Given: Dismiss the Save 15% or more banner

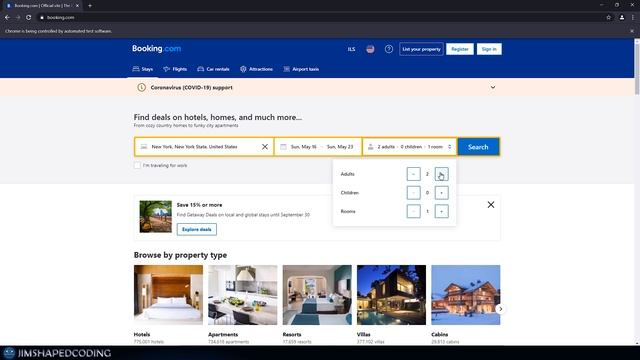Looking at the screenshot, I should pos(491,204).
